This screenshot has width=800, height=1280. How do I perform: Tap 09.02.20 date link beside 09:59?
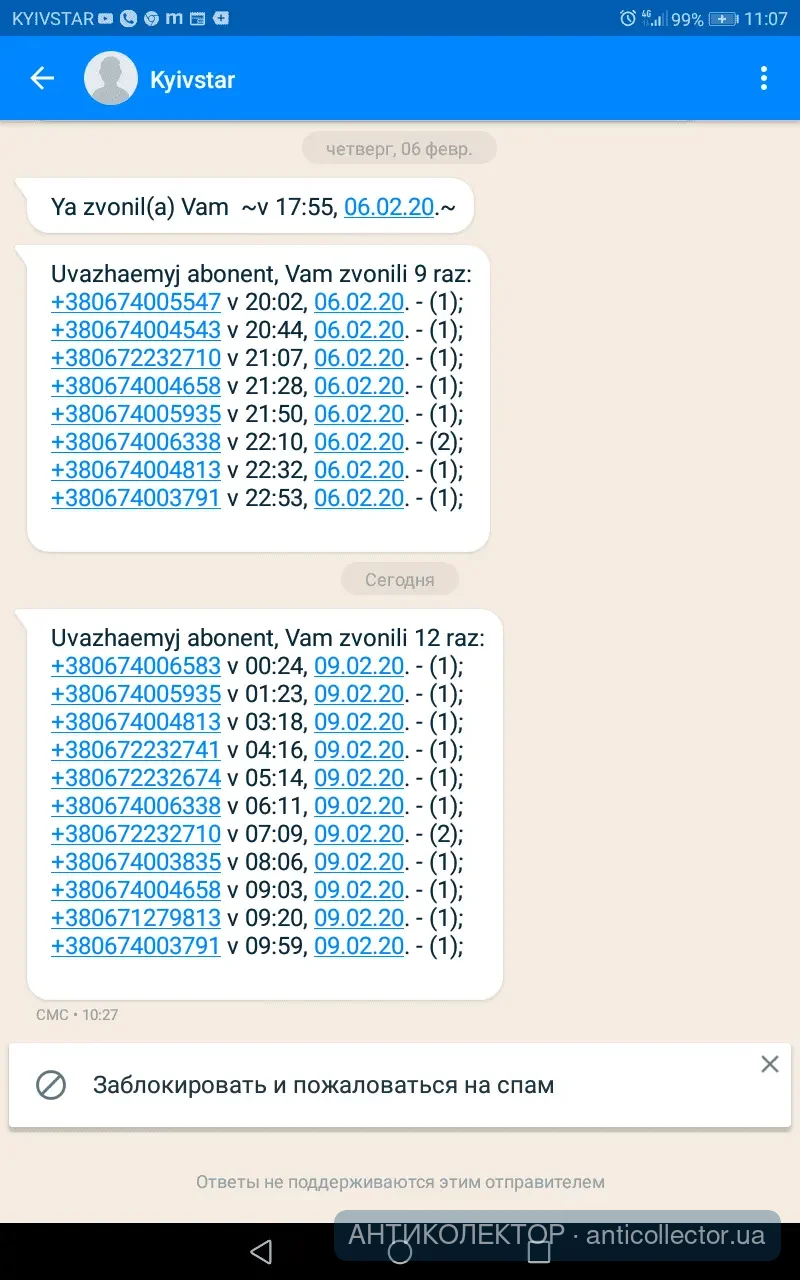pyautogui.click(x=359, y=946)
